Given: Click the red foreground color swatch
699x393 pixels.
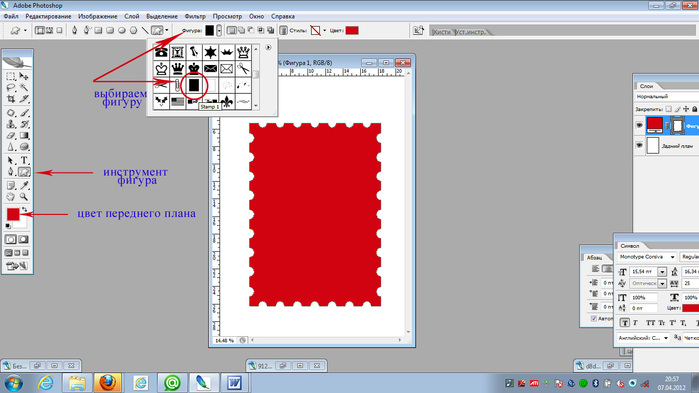Looking at the screenshot, I should pyautogui.click(x=13, y=214).
